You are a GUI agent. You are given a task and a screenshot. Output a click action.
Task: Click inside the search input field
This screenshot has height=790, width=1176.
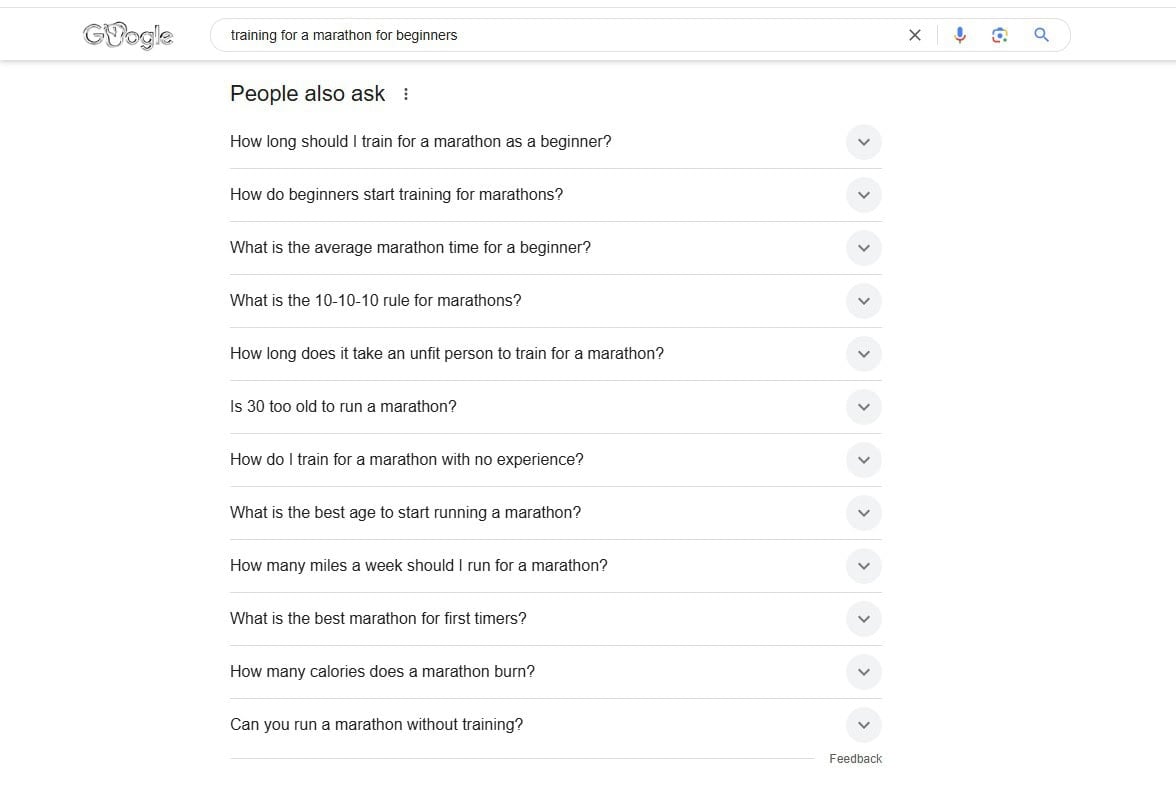tap(560, 34)
